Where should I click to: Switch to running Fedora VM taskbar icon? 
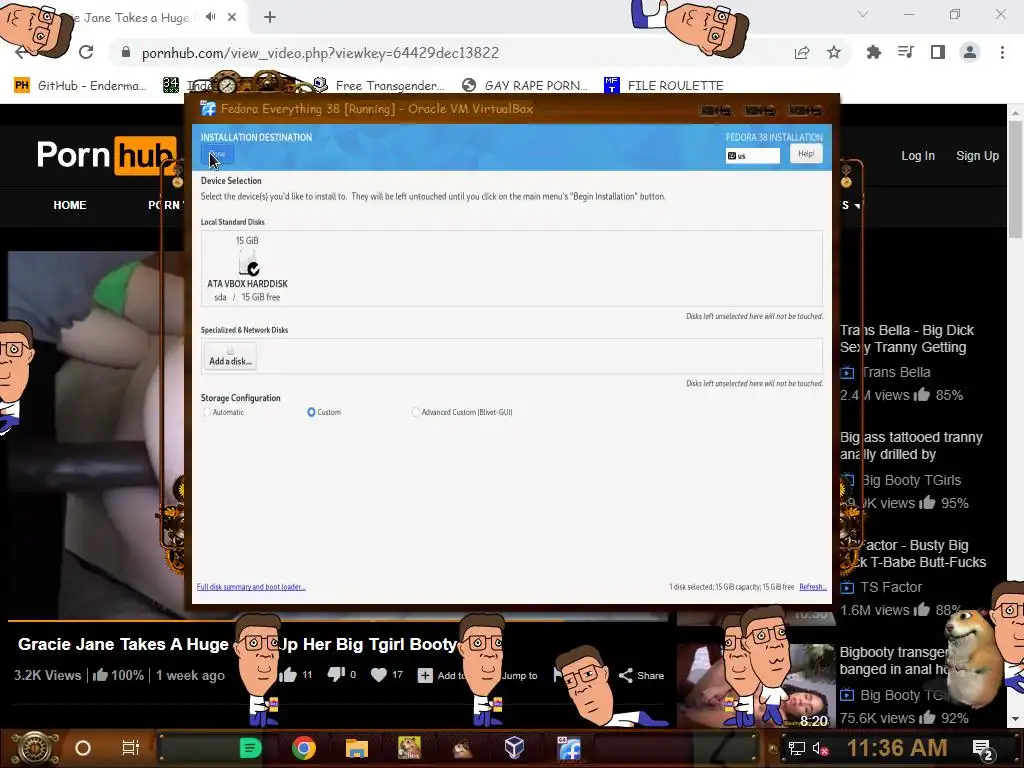tap(569, 748)
